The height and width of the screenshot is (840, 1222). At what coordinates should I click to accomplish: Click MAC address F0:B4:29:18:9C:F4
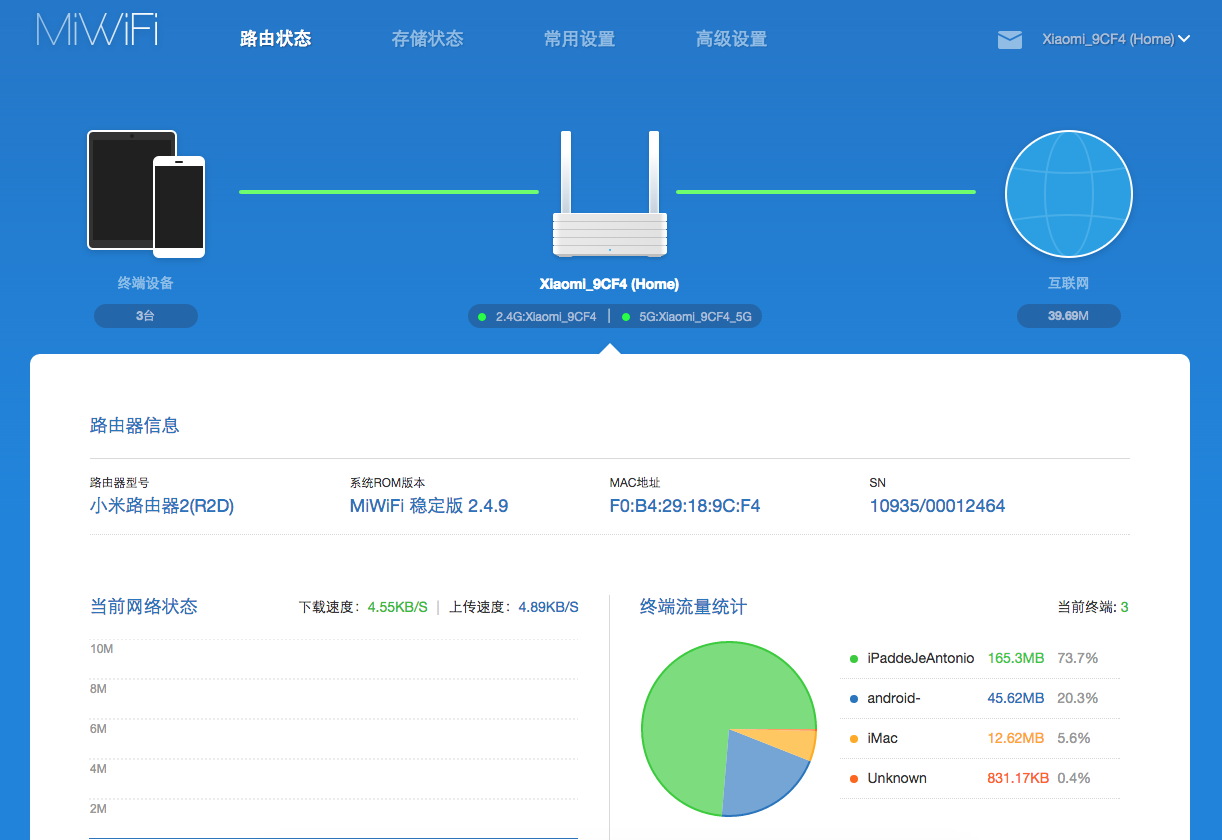(x=685, y=506)
